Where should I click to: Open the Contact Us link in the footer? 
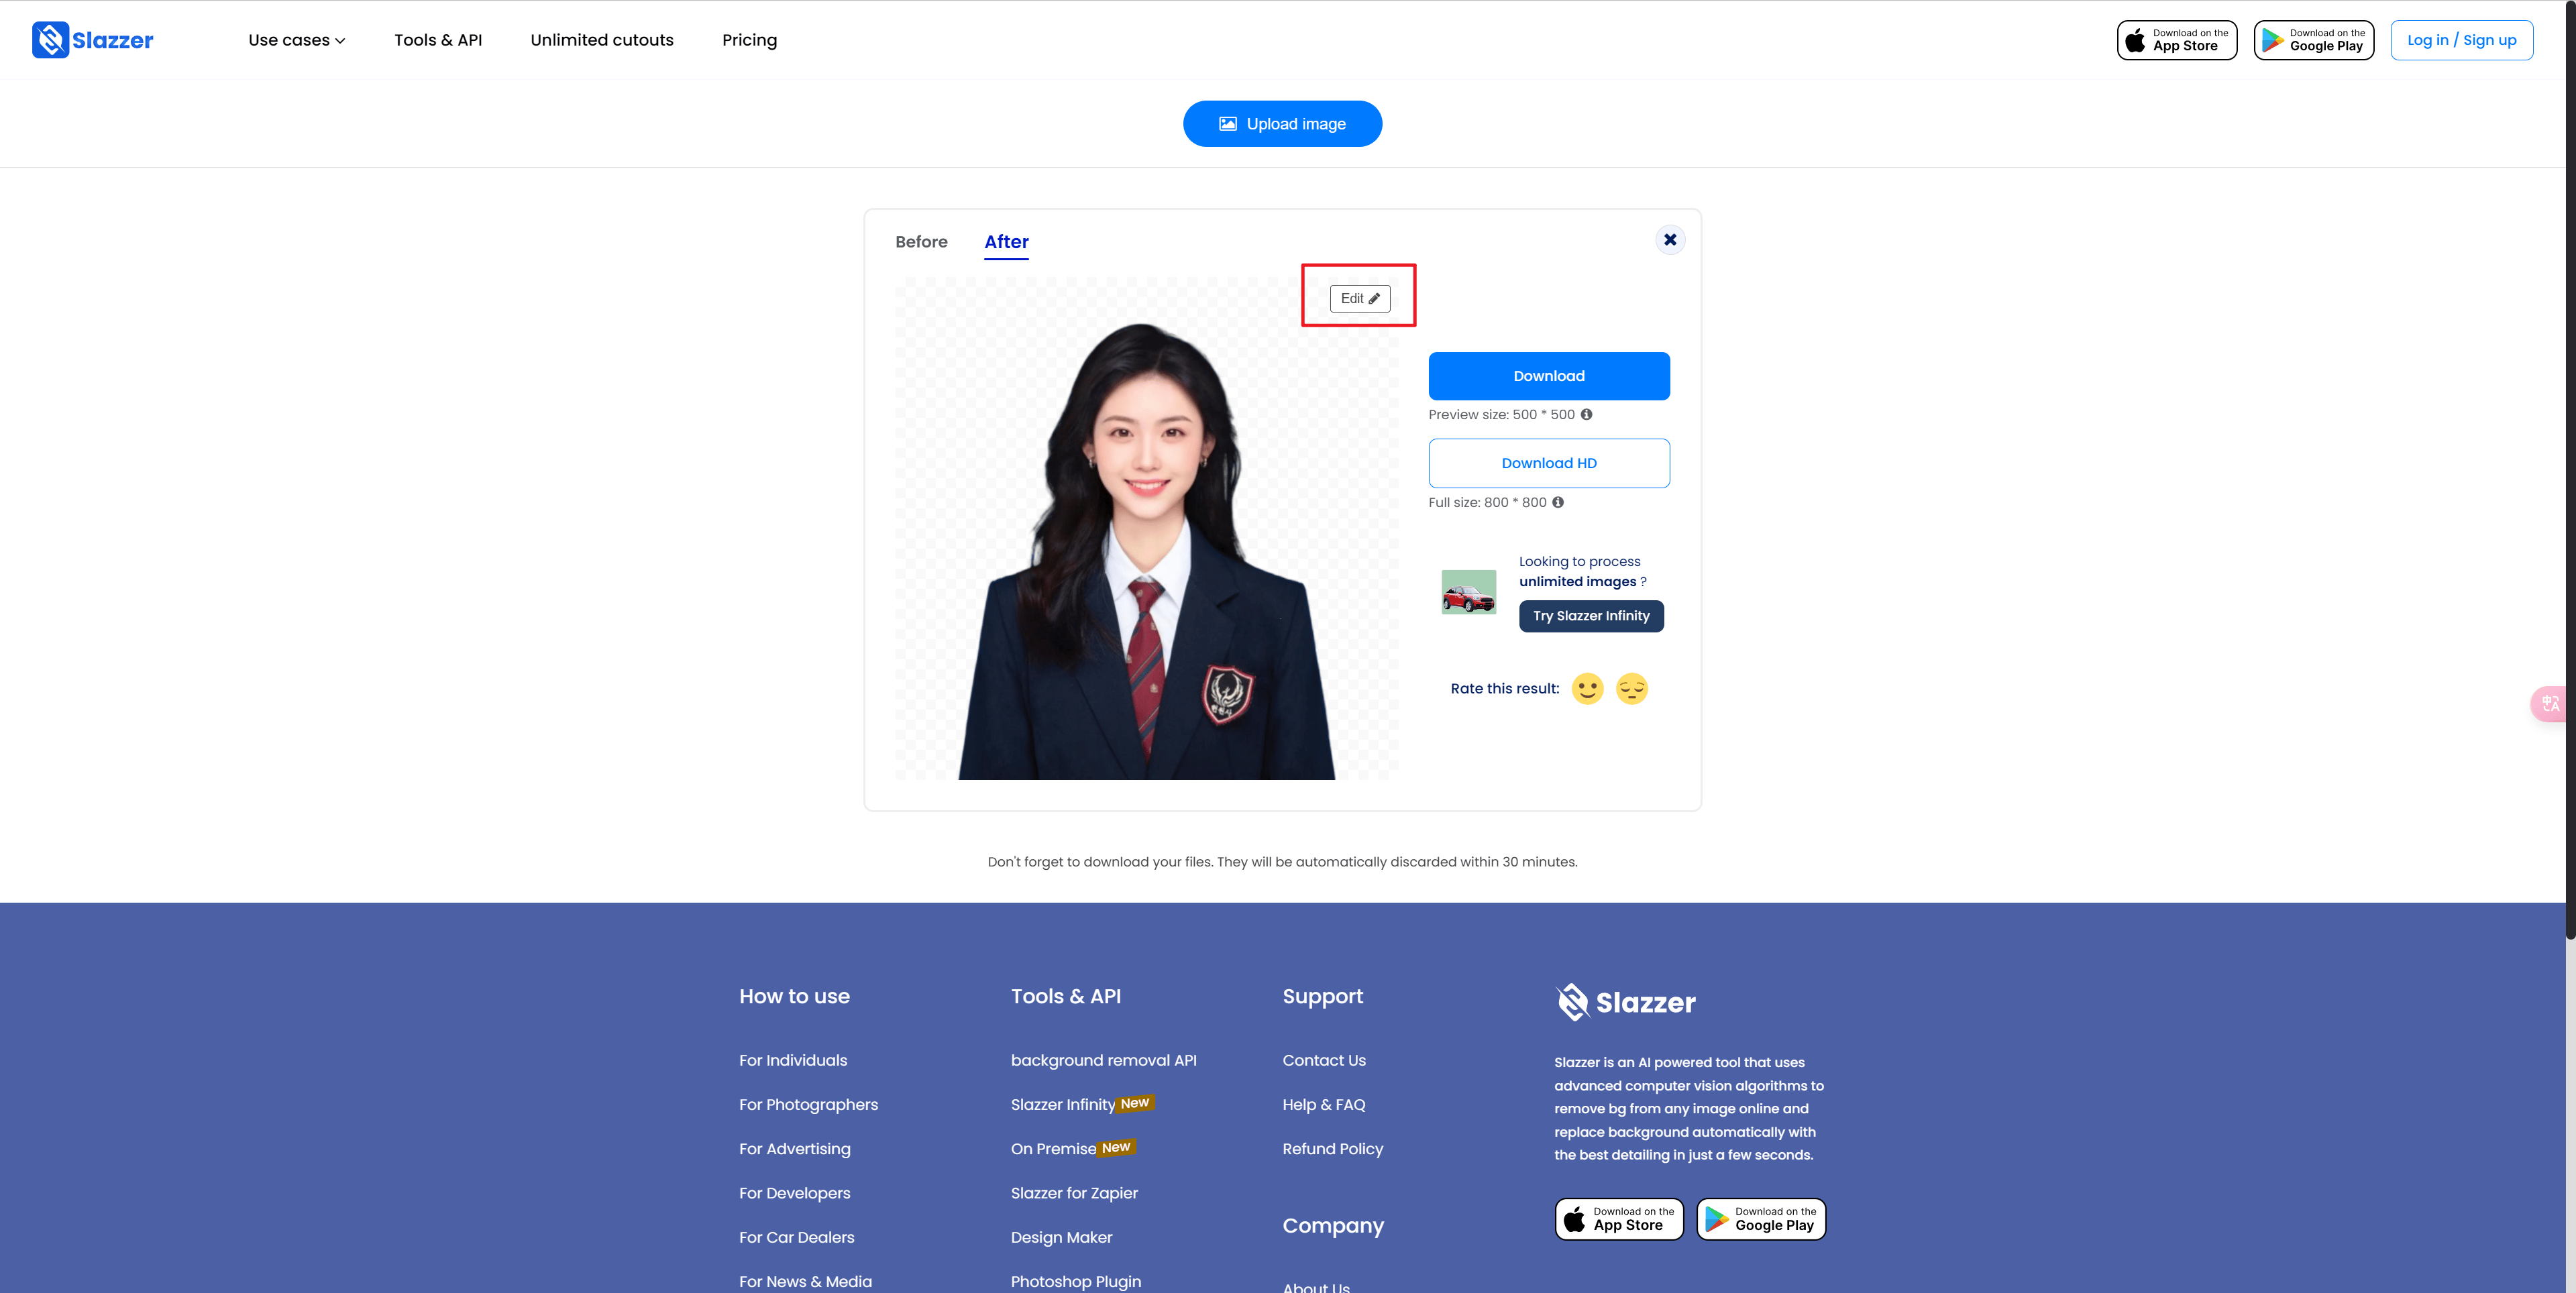tap(1324, 1059)
